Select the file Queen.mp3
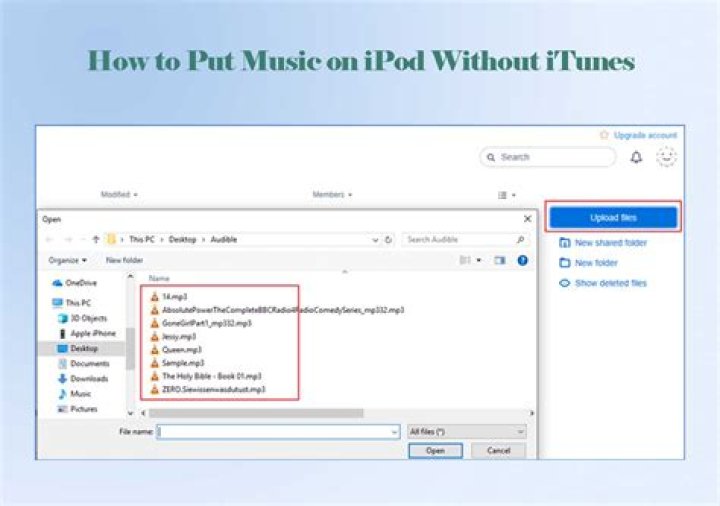 [x=176, y=350]
